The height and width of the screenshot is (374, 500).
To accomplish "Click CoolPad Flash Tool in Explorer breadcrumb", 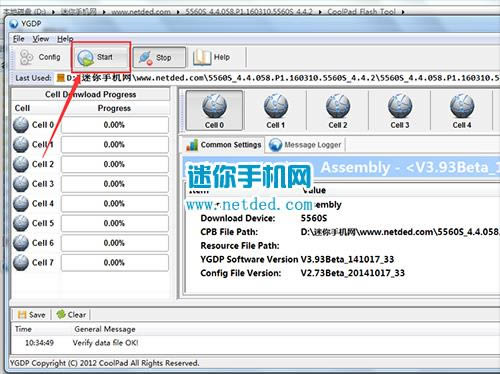I will tap(362, 12).
